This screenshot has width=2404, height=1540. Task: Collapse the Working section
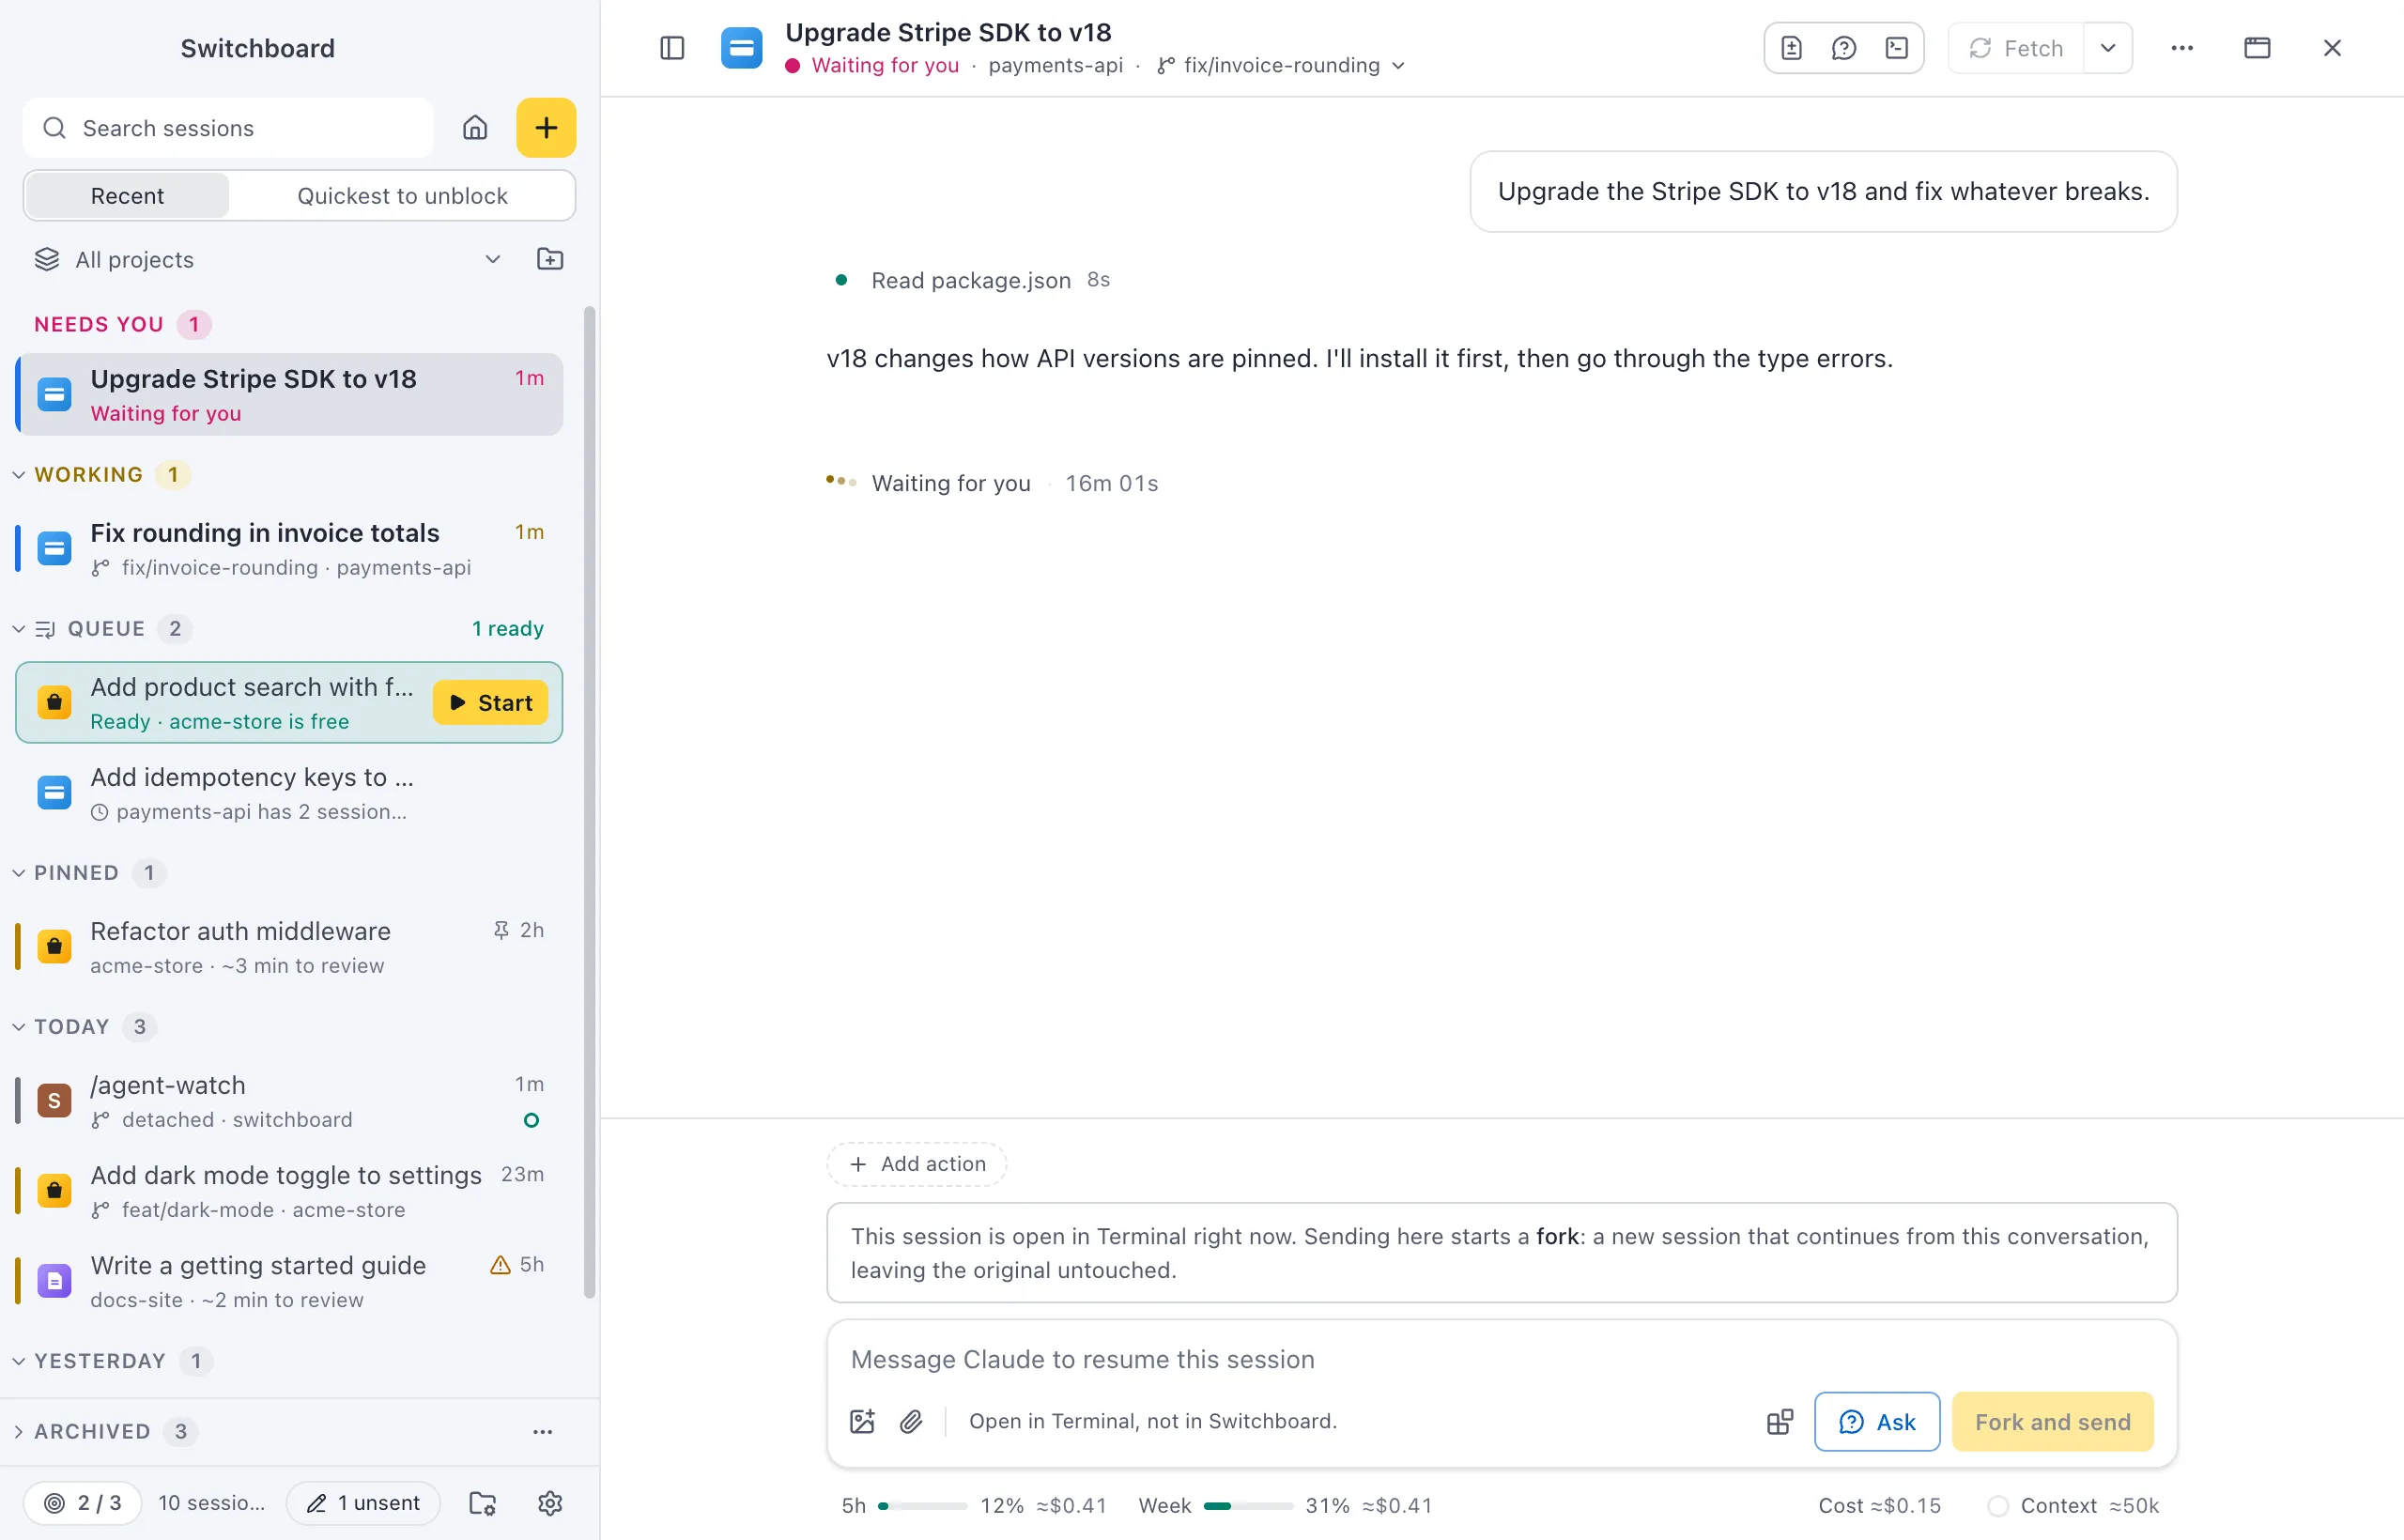[x=19, y=475]
